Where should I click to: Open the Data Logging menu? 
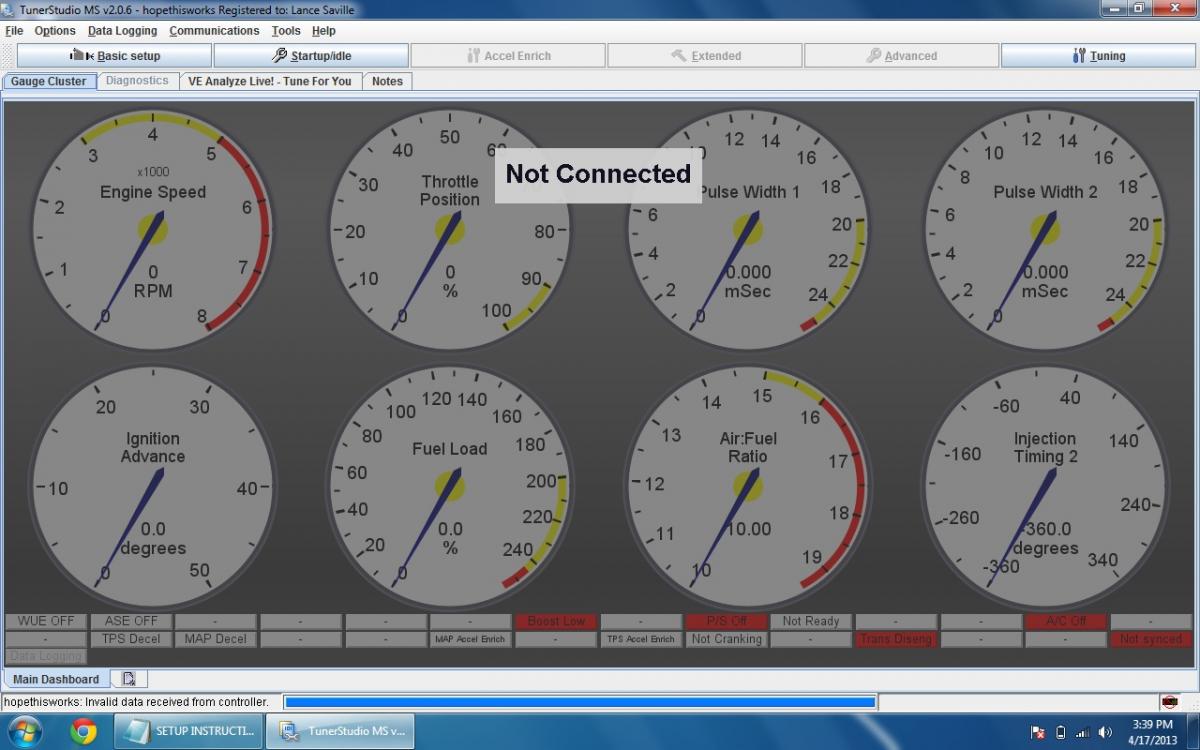(x=122, y=31)
